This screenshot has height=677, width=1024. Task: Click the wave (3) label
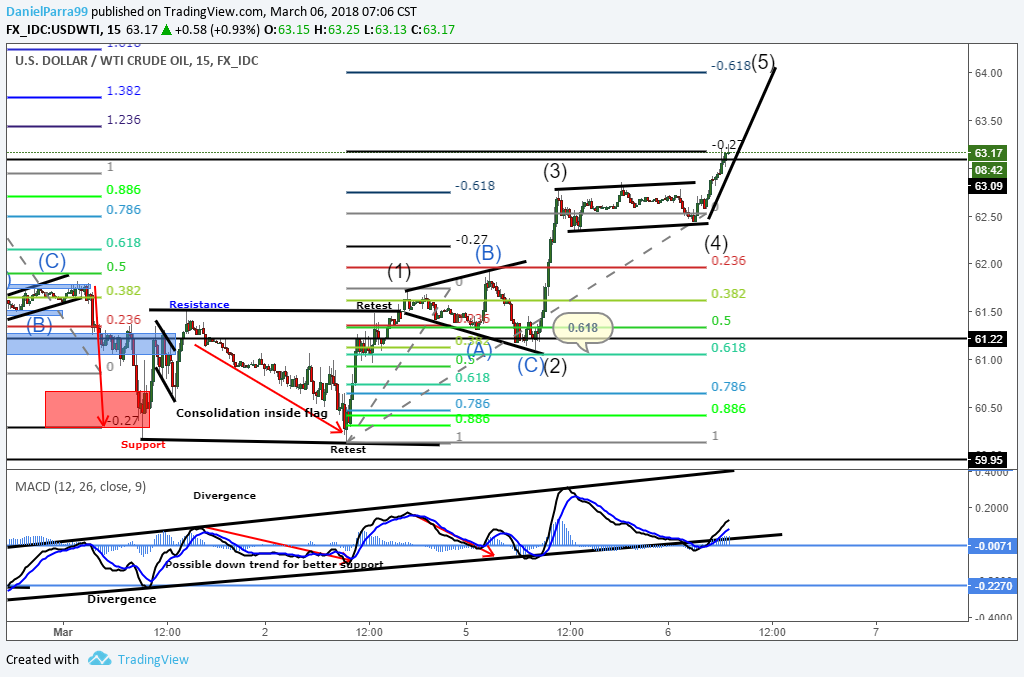tap(555, 172)
